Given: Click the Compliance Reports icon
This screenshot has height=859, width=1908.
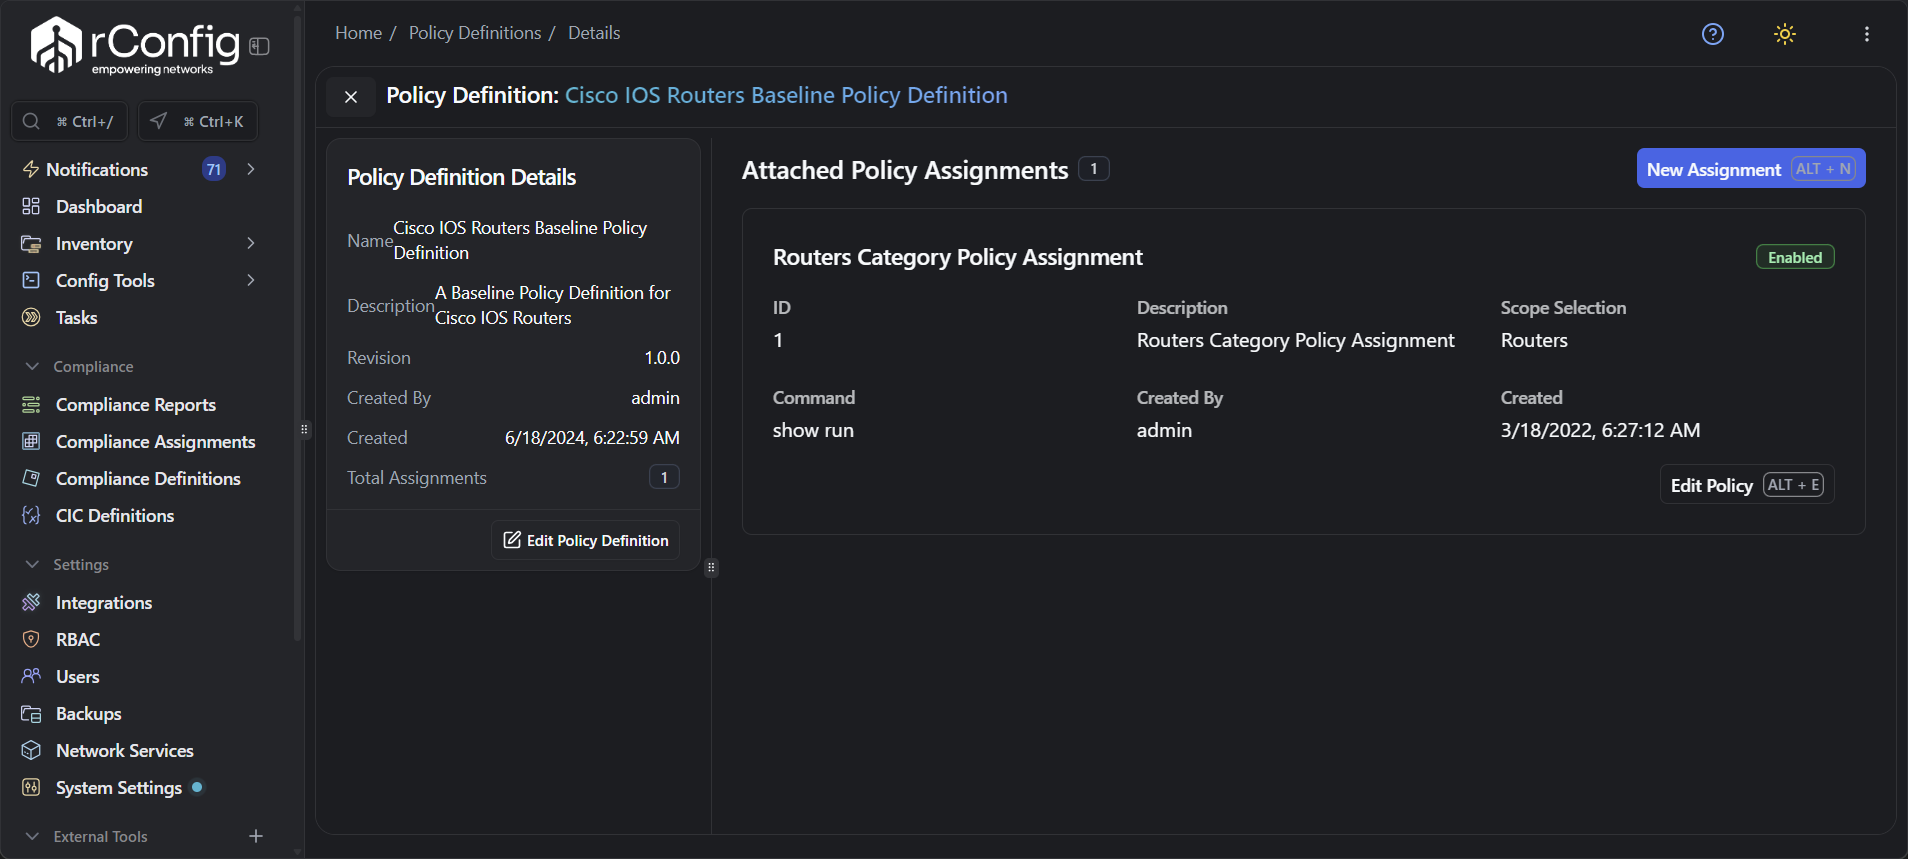Looking at the screenshot, I should (31, 404).
